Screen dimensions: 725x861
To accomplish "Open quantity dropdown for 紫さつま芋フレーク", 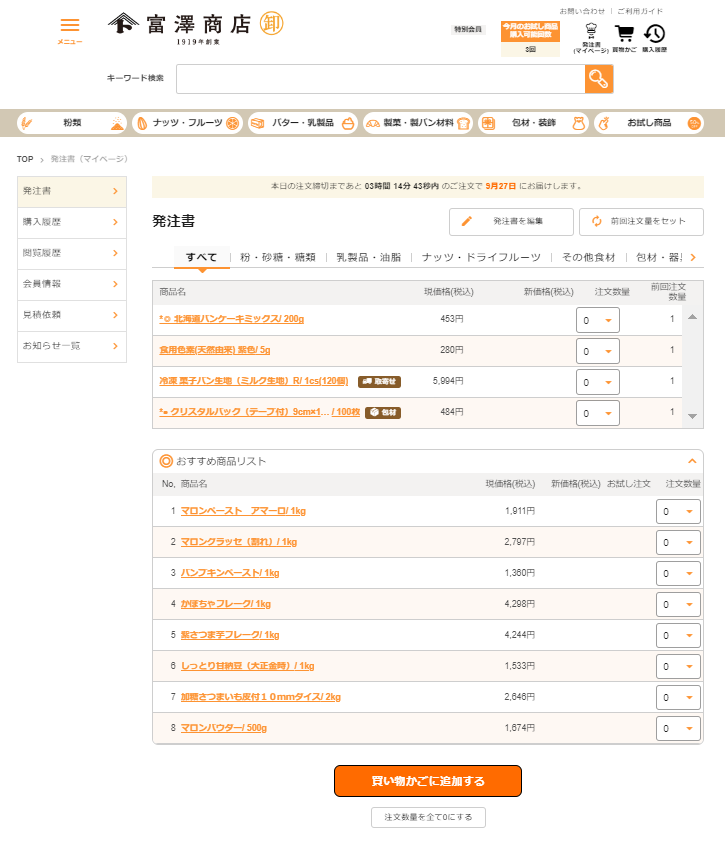I will click(678, 636).
